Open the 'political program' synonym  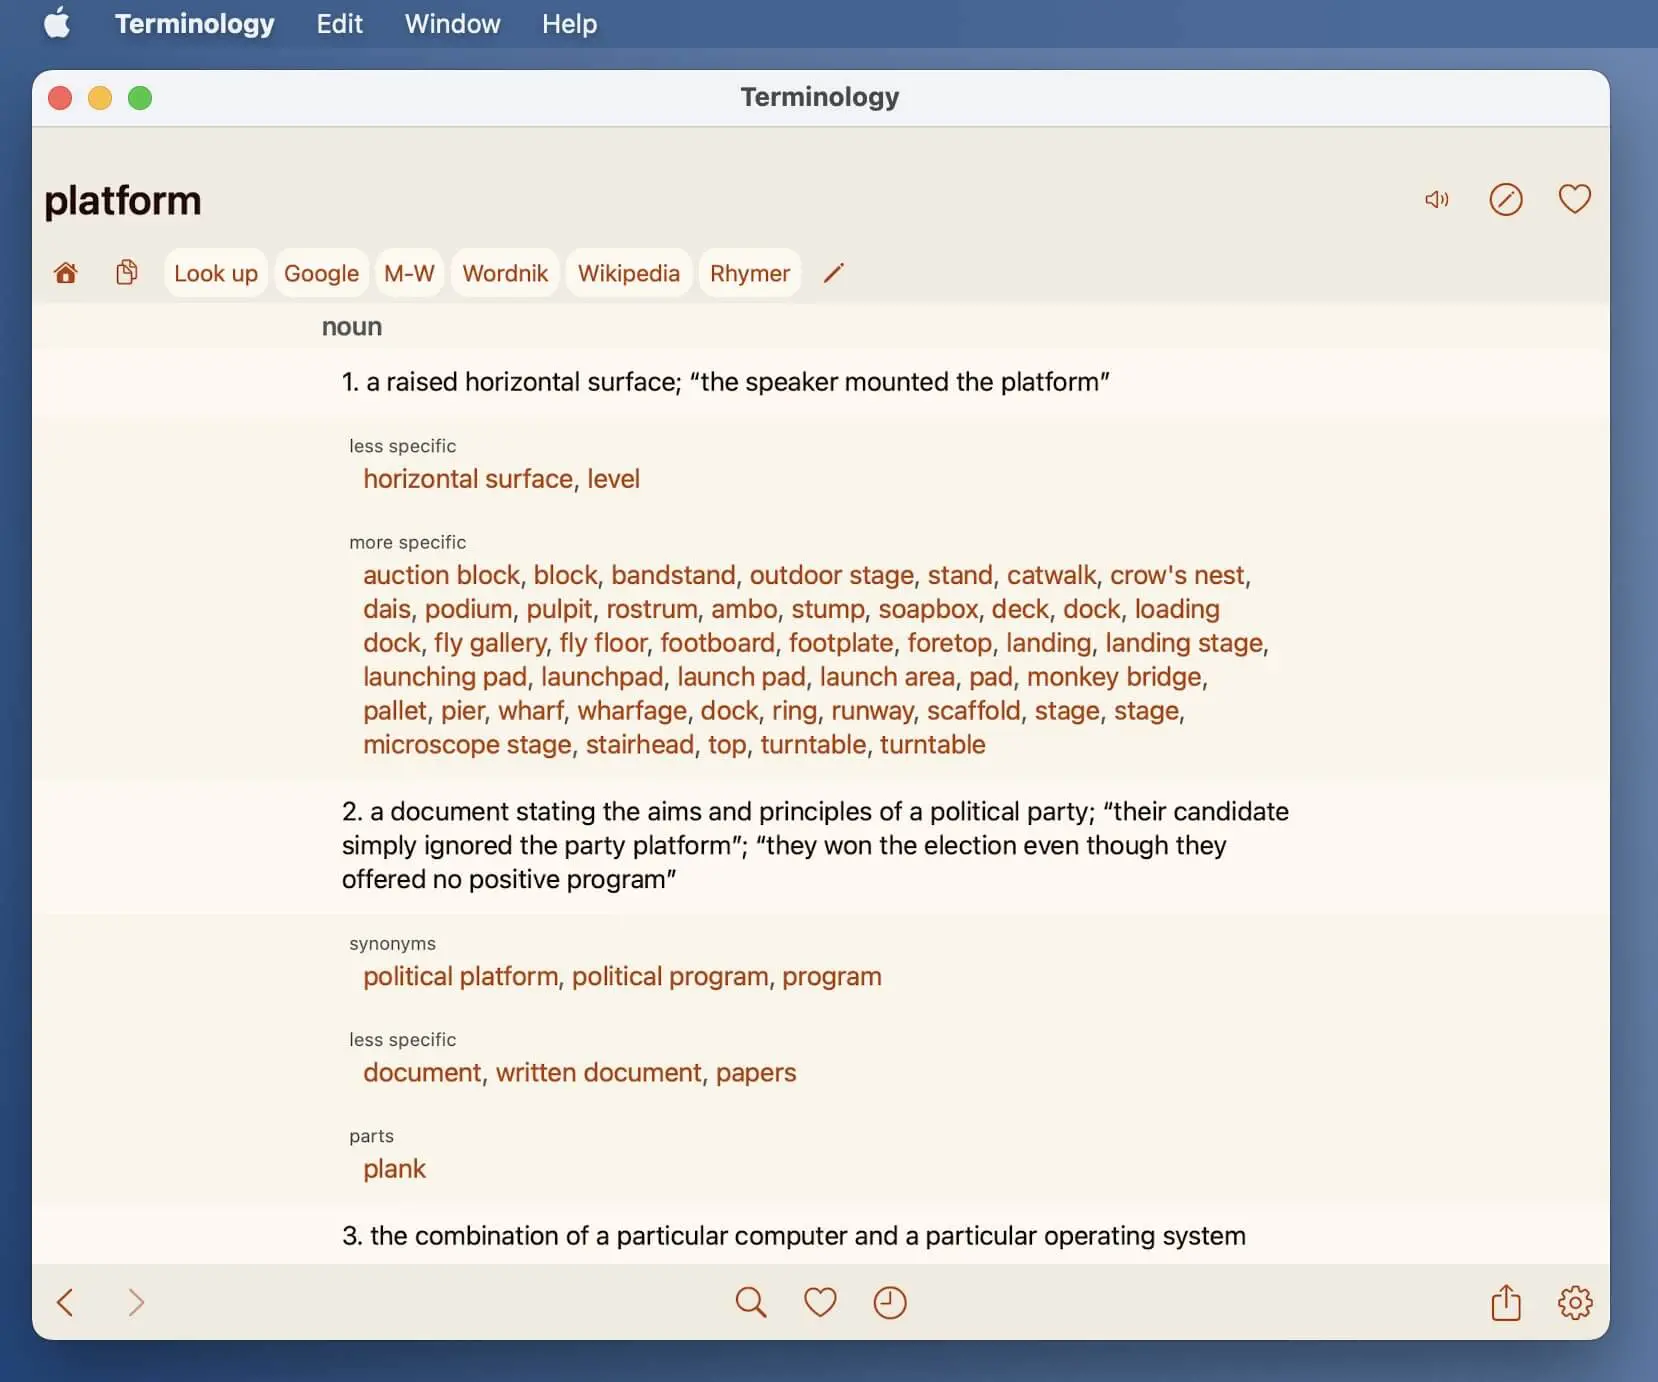(x=670, y=977)
